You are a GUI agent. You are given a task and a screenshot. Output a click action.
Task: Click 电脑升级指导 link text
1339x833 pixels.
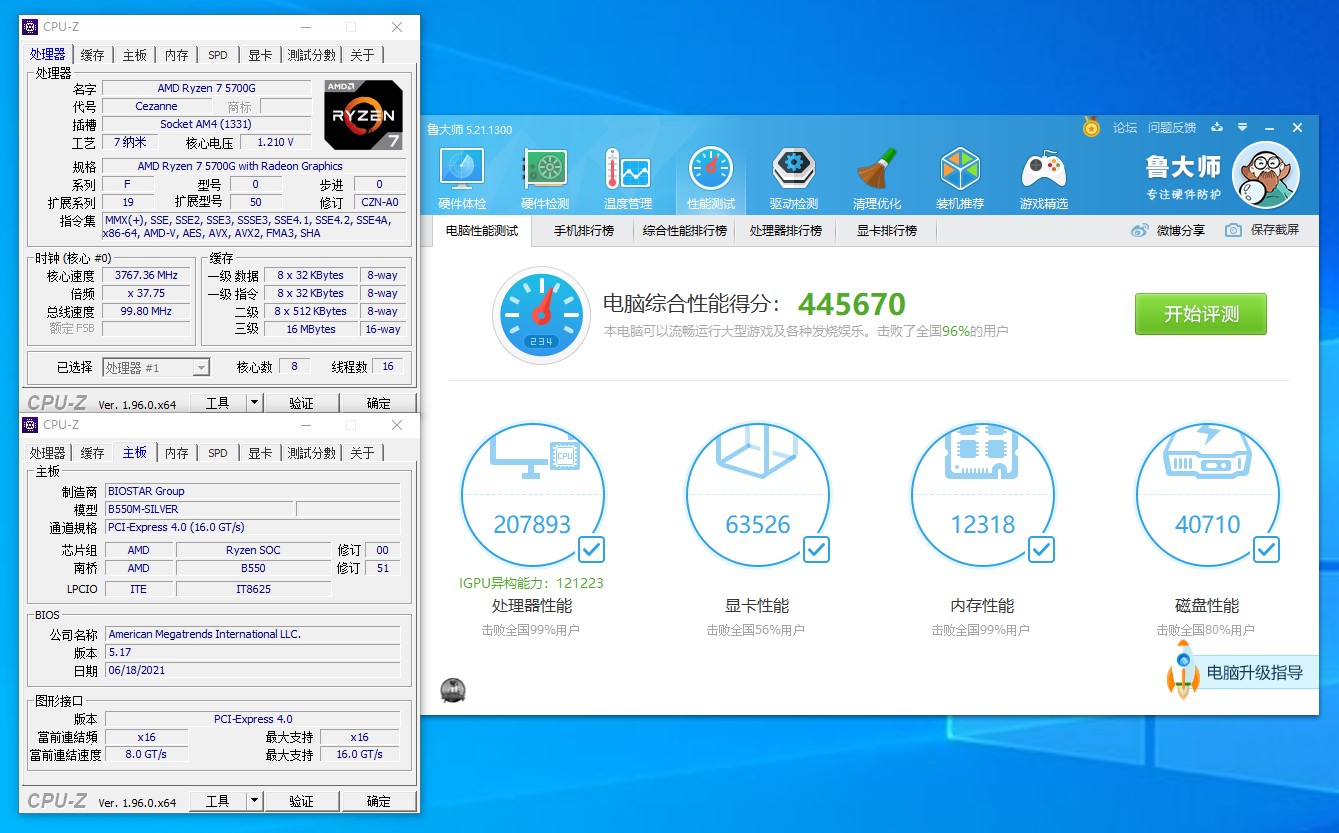(1255, 673)
